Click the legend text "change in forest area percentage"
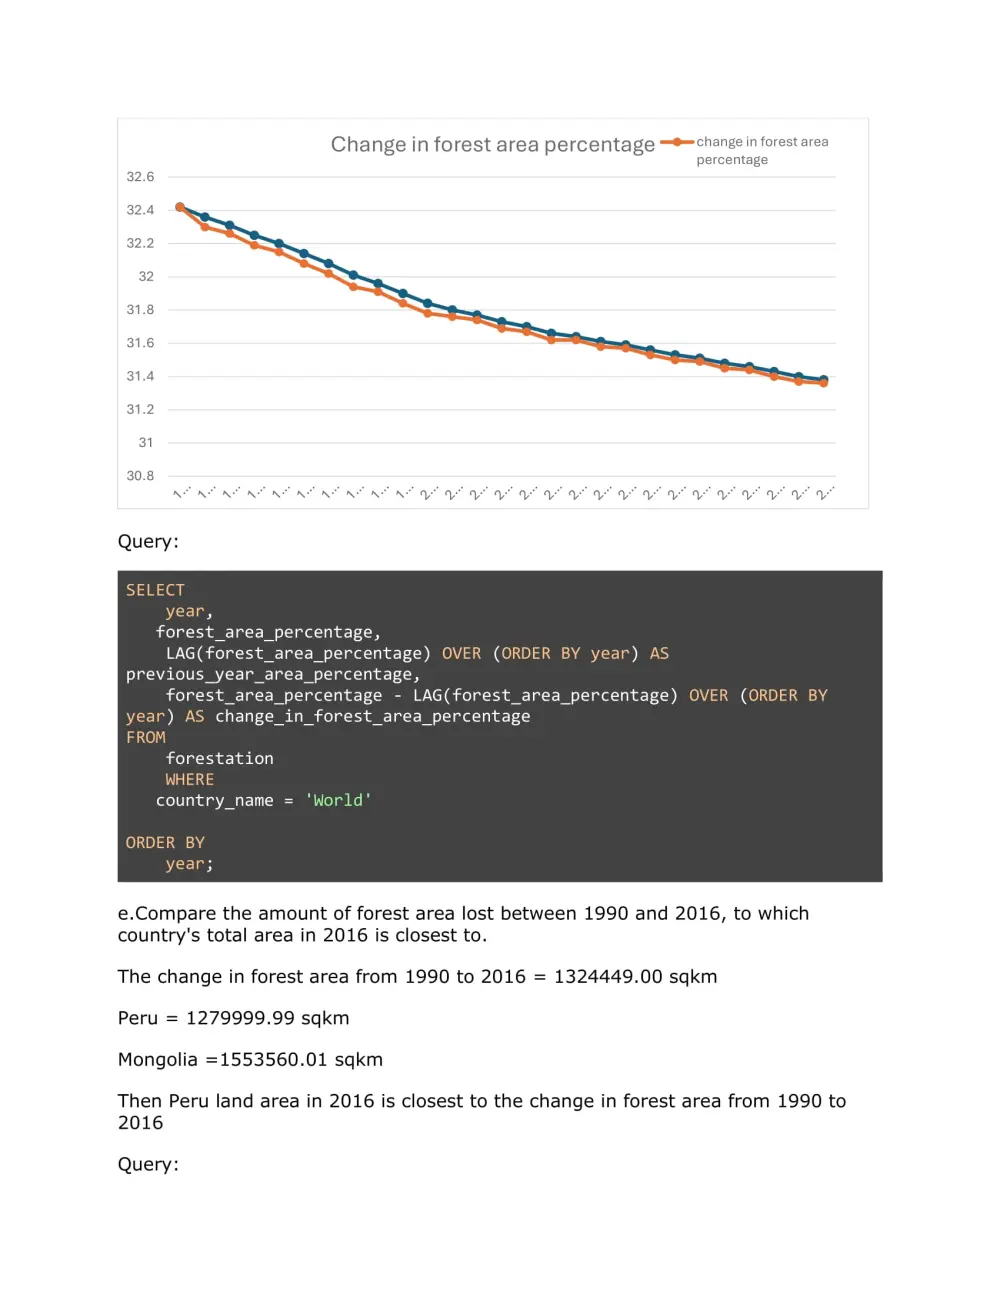 click(762, 150)
